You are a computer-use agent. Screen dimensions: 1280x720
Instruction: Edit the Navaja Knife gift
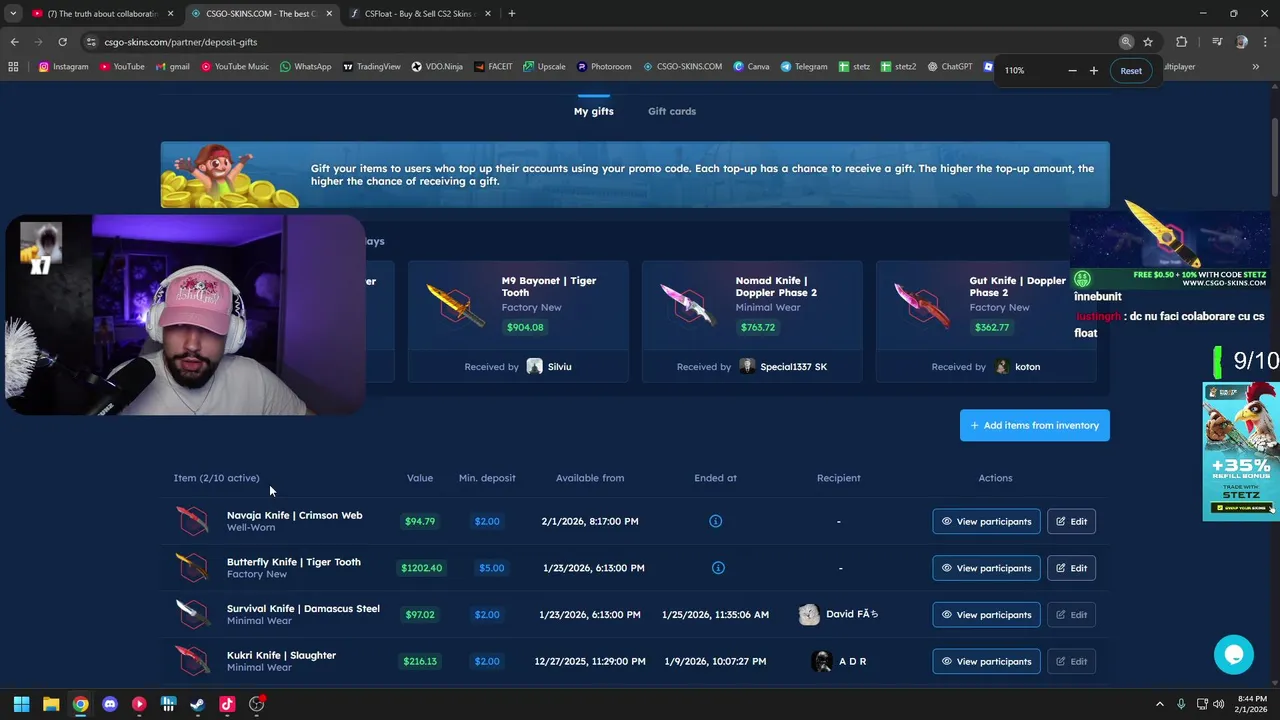(1071, 521)
